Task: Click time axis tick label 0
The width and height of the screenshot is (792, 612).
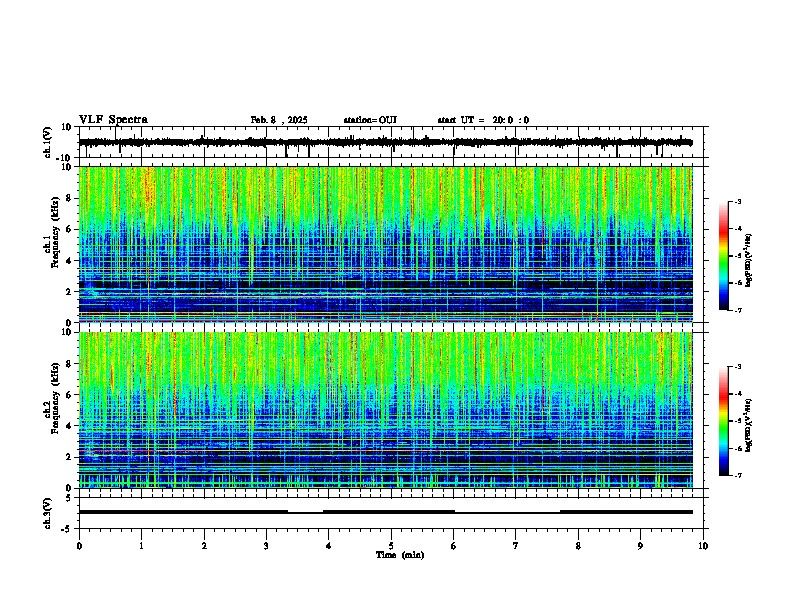Action: point(79,546)
